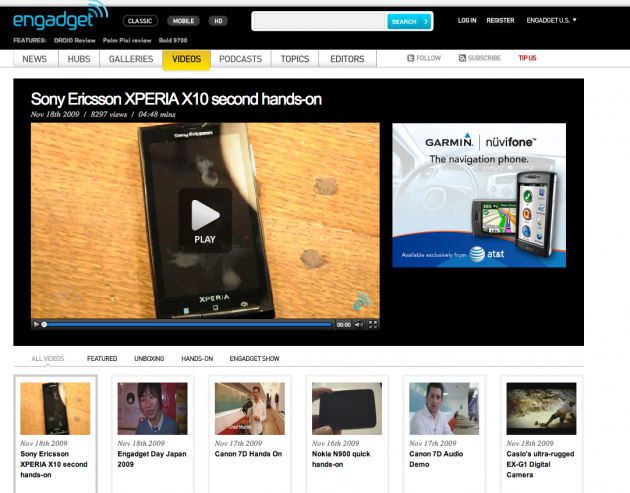Open the Canon 7D Hands On thumbnail
Viewport: 630px width, 493px height.
click(250, 409)
